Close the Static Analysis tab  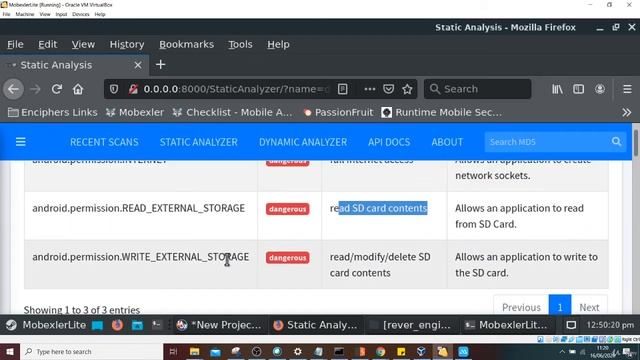pos(138,65)
